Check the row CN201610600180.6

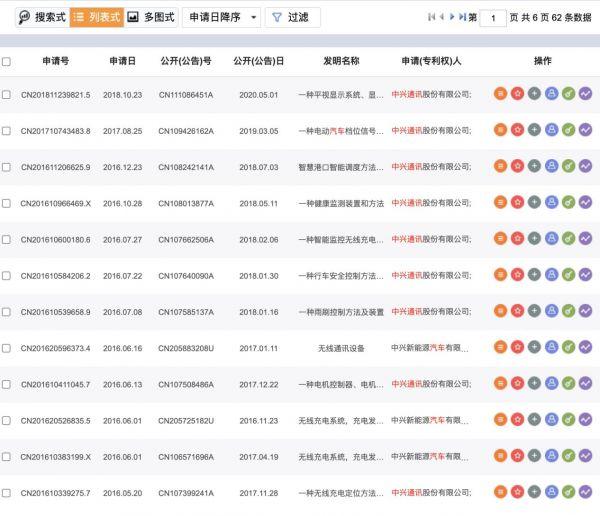pyautogui.click(x=6, y=240)
